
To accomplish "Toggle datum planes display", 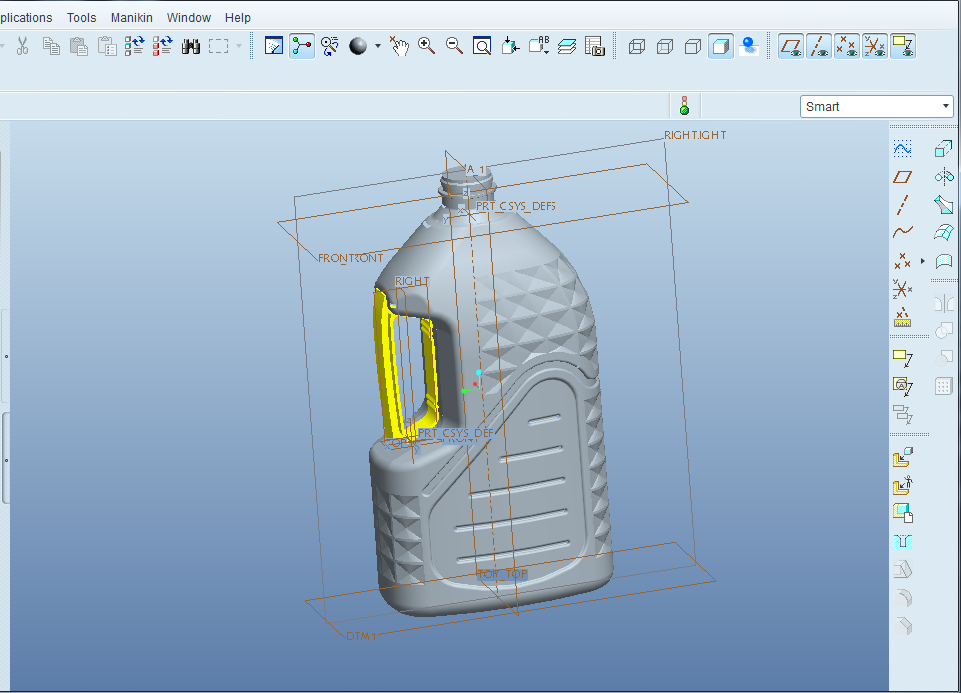I will pos(791,46).
